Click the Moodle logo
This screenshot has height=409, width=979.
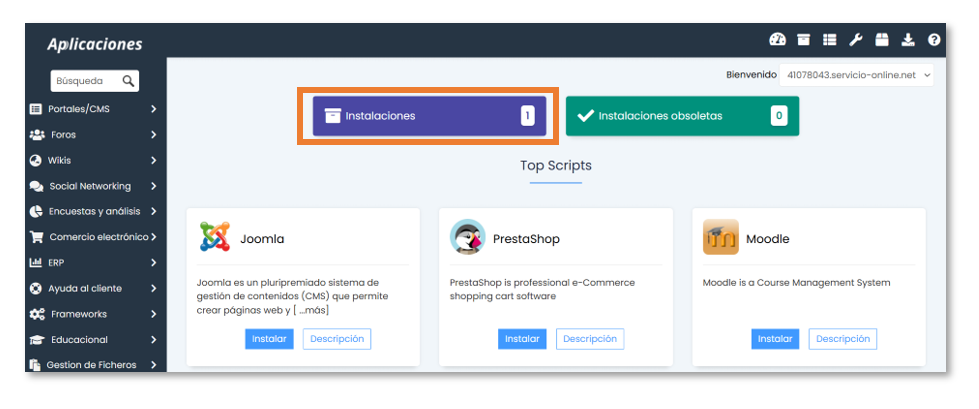pos(721,237)
